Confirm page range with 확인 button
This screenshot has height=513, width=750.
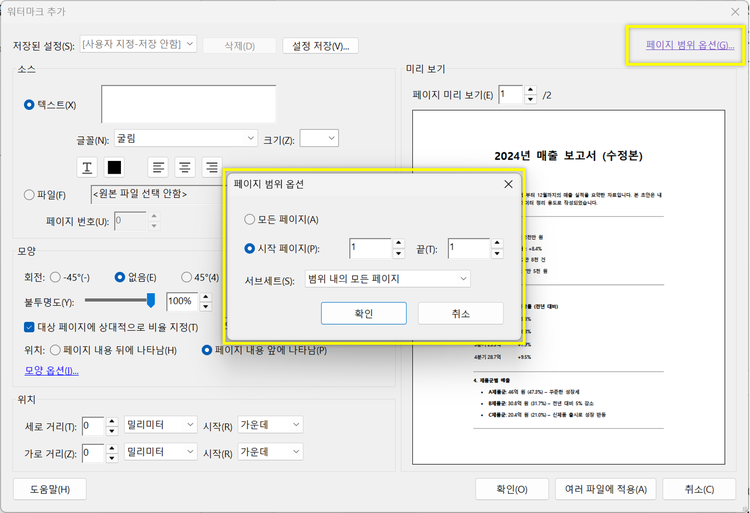[x=364, y=314]
